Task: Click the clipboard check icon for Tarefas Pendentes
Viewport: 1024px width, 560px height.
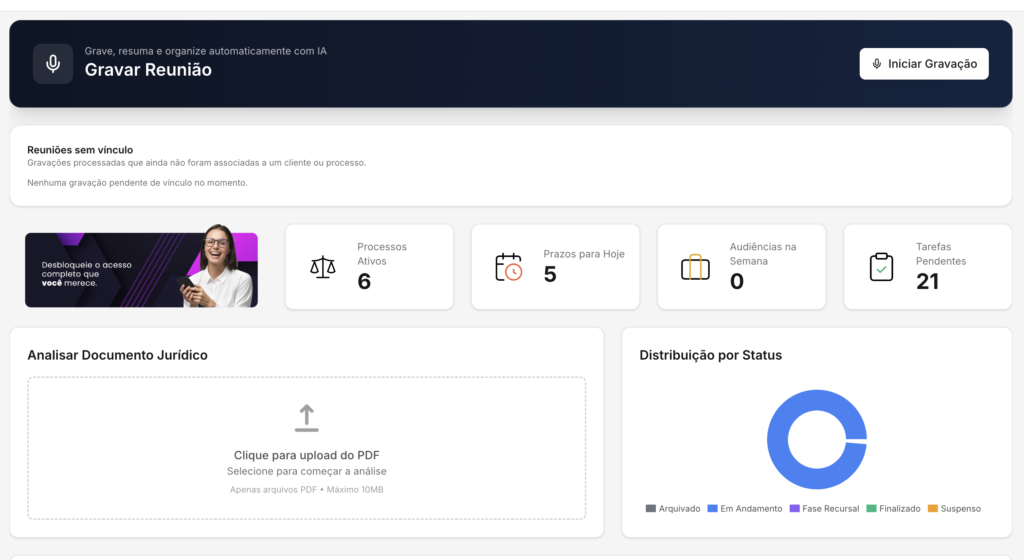Action: (x=881, y=267)
